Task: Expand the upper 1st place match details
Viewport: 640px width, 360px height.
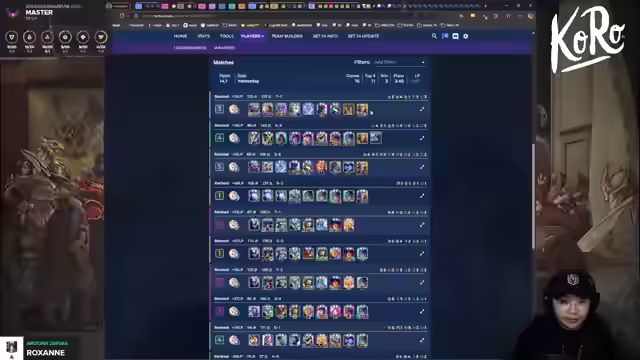Action: point(422,196)
